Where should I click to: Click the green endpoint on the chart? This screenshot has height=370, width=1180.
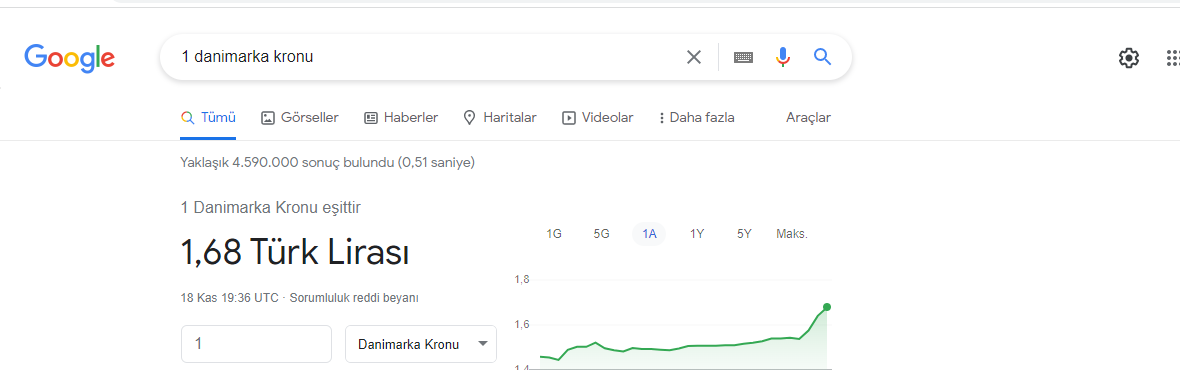pos(827,307)
